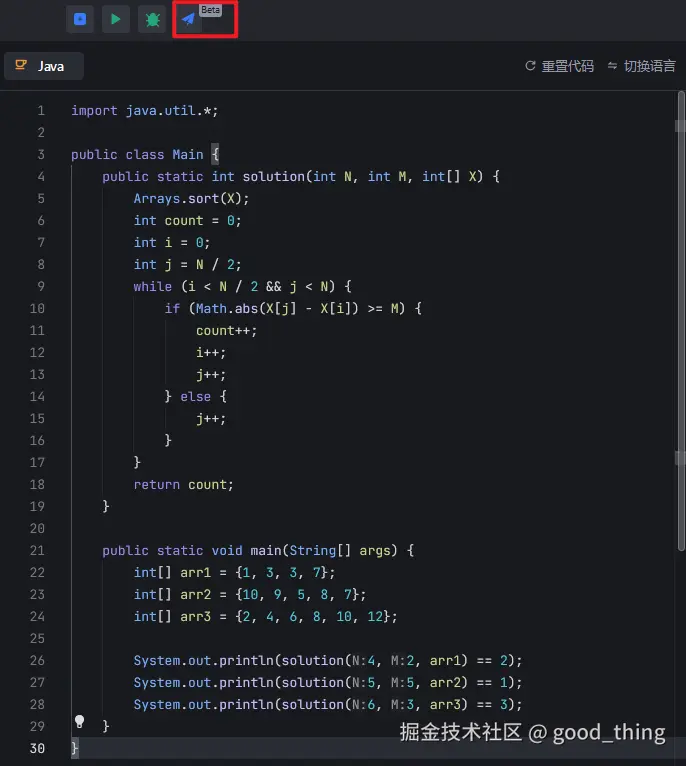Click 'i++;' on line 12
The width and height of the screenshot is (686, 766).
[211, 353]
